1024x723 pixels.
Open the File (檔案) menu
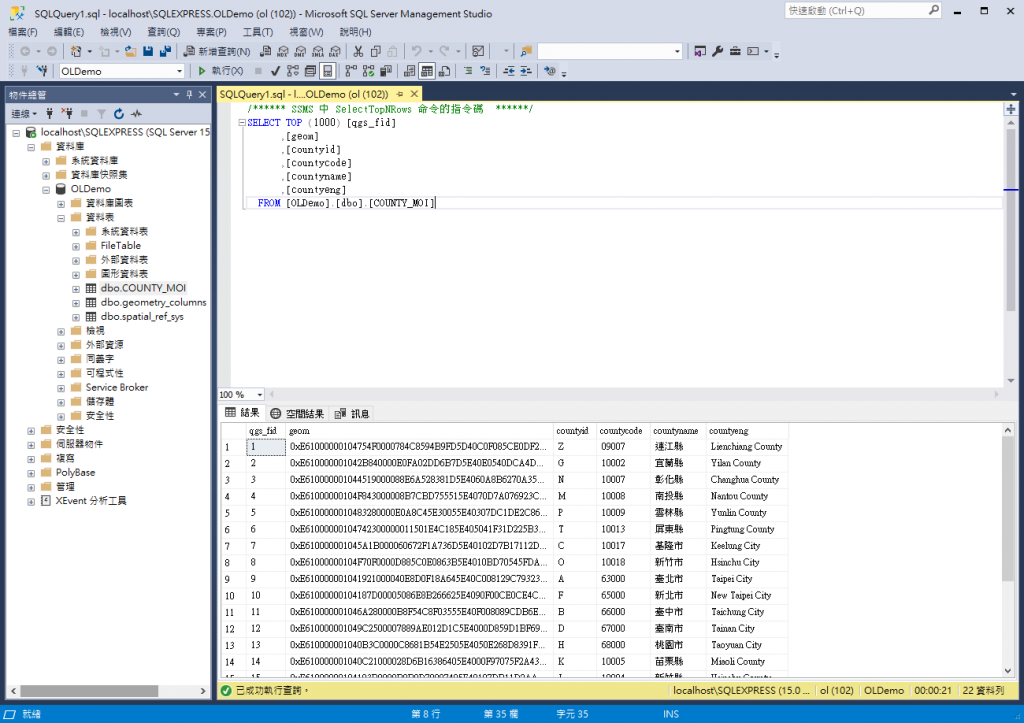pos(23,31)
